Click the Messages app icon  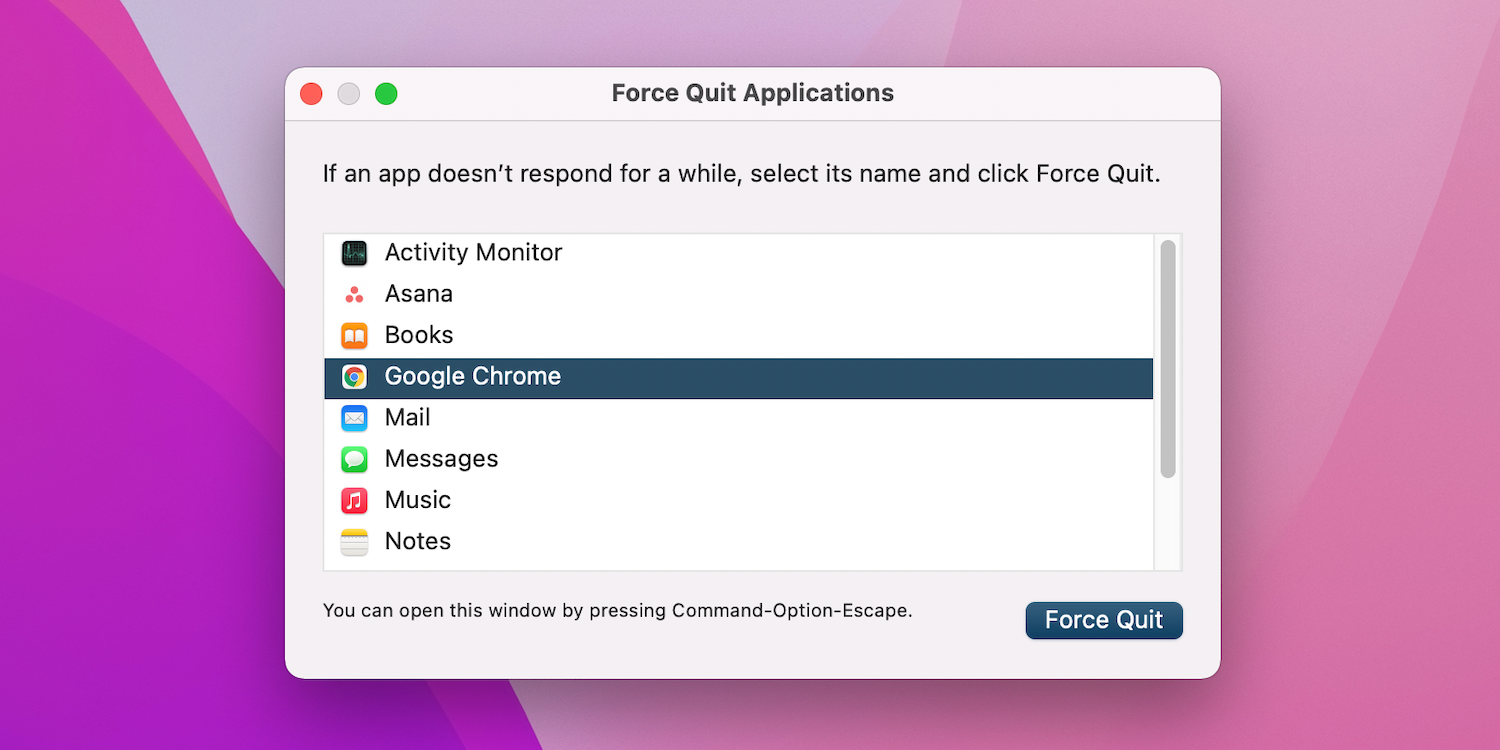coord(354,459)
